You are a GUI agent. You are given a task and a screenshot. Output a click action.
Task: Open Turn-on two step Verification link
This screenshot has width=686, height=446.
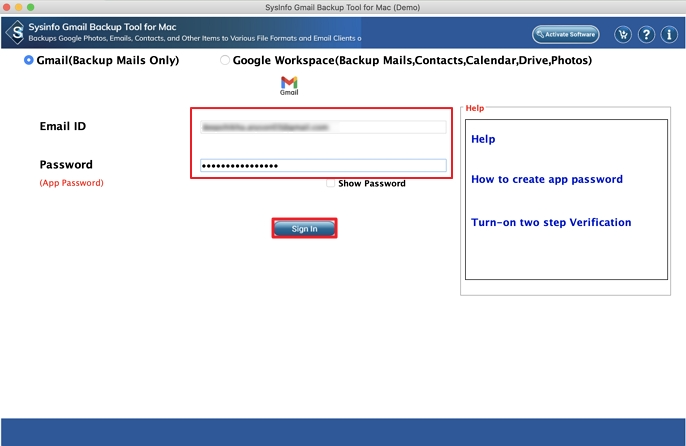(x=551, y=222)
